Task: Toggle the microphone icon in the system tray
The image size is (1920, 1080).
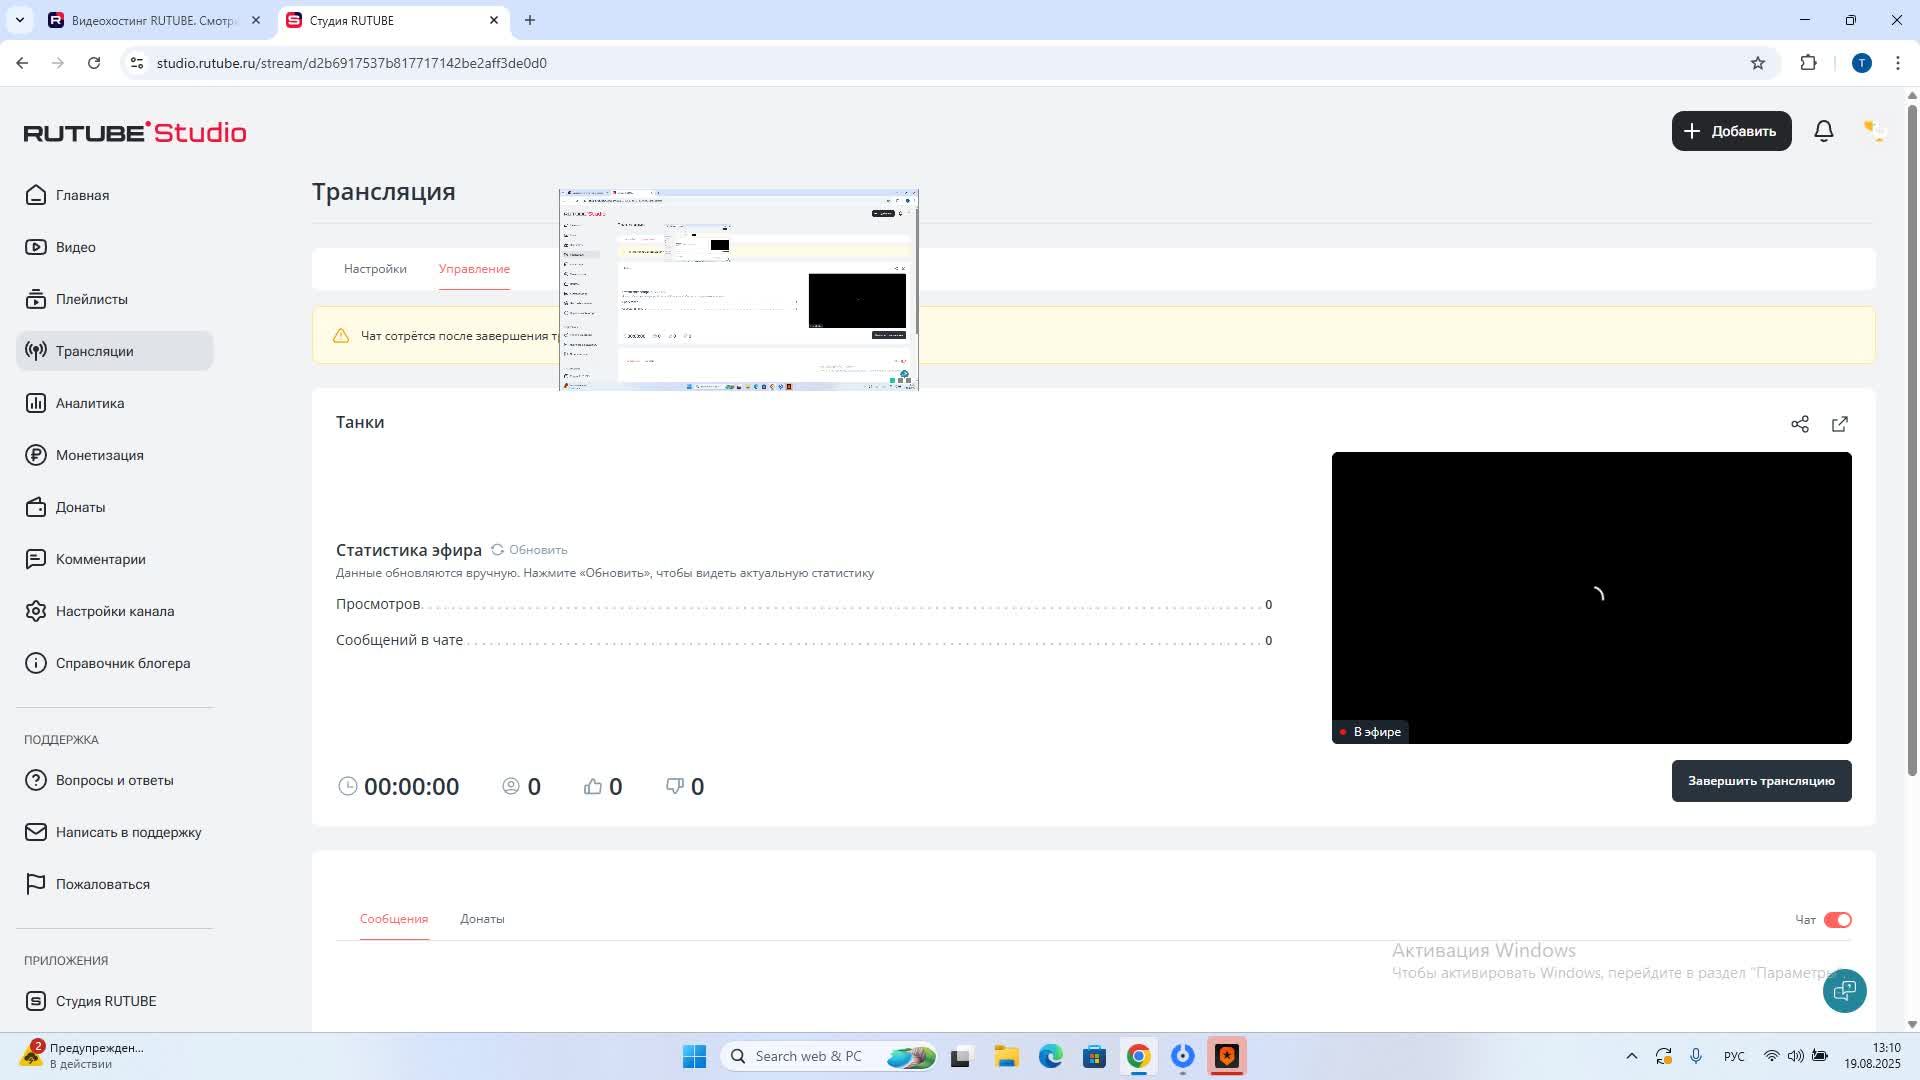Action: 1696,1056
